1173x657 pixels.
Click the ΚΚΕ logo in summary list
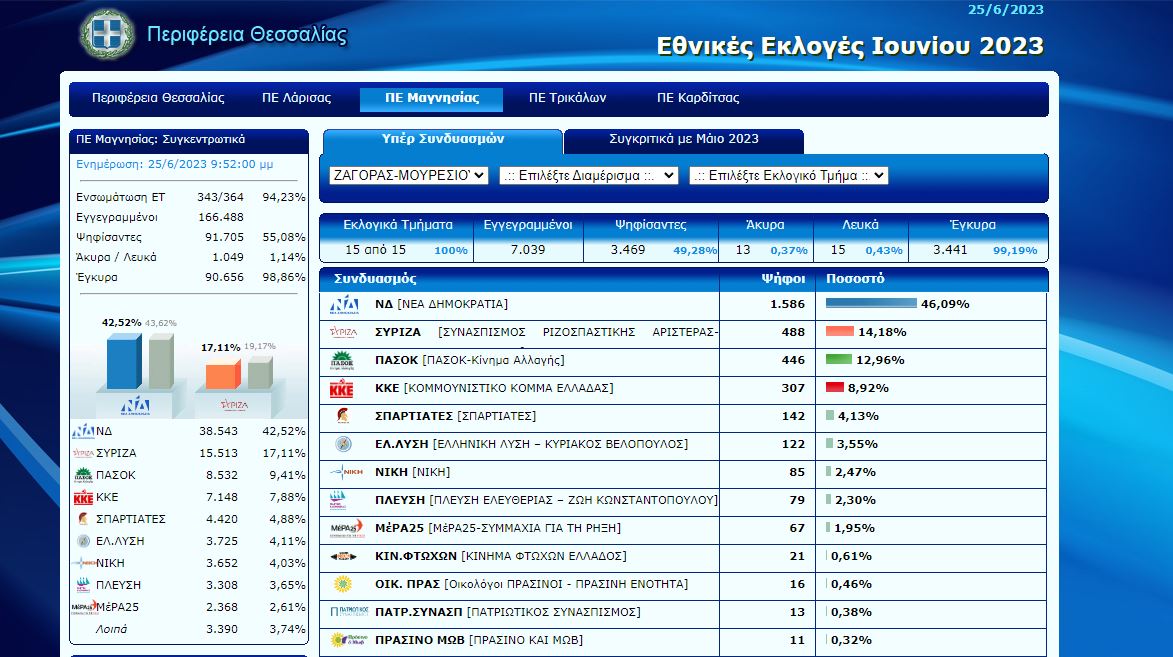pos(83,498)
